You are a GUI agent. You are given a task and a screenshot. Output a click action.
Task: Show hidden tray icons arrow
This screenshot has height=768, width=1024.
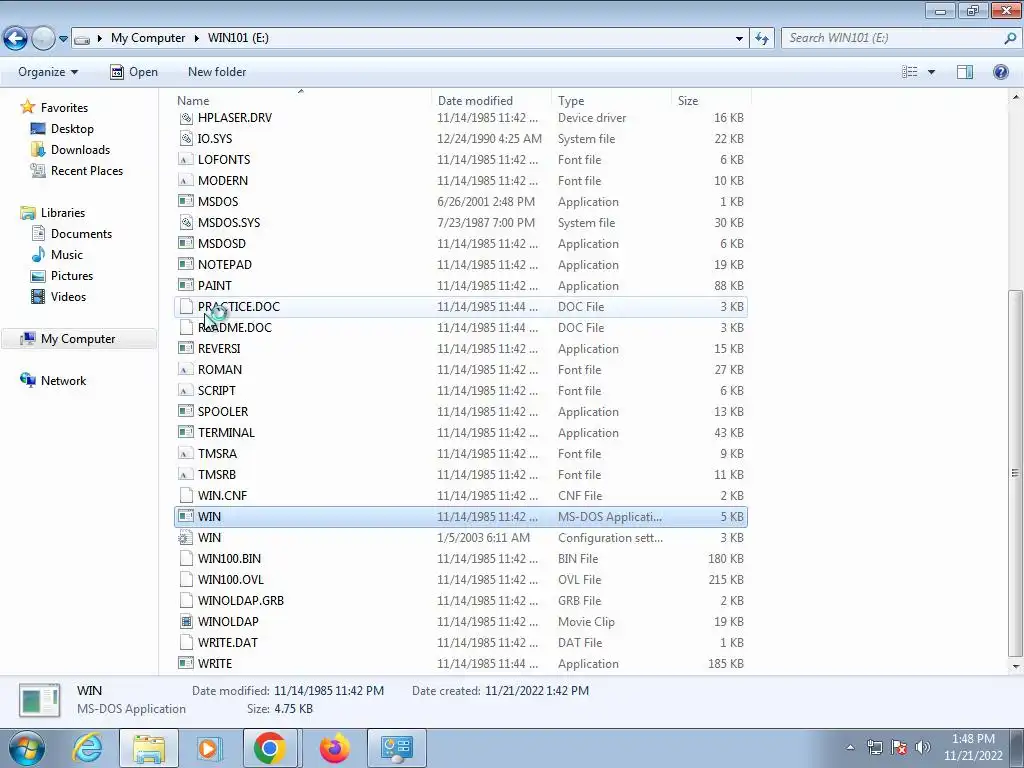click(850, 748)
